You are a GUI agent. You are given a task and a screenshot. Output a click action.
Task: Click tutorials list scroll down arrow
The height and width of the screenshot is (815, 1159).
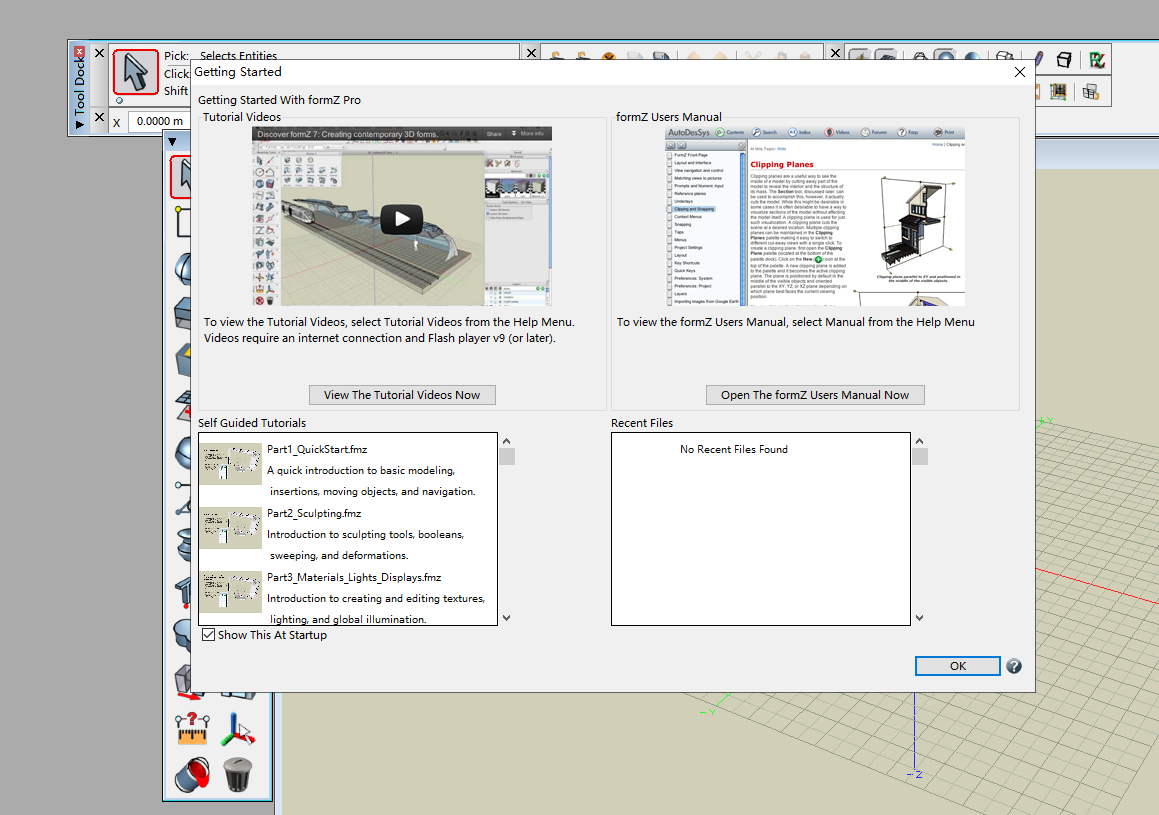pos(506,618)
